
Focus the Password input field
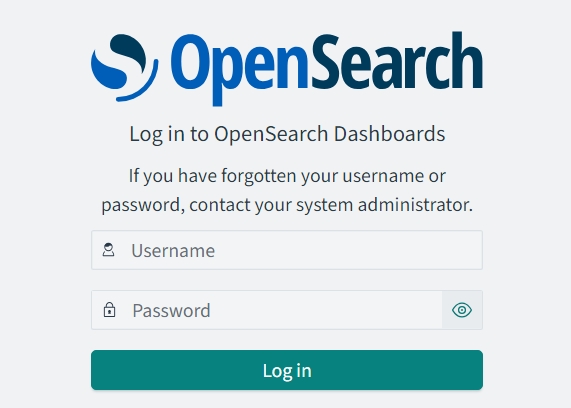click(267, 310)
